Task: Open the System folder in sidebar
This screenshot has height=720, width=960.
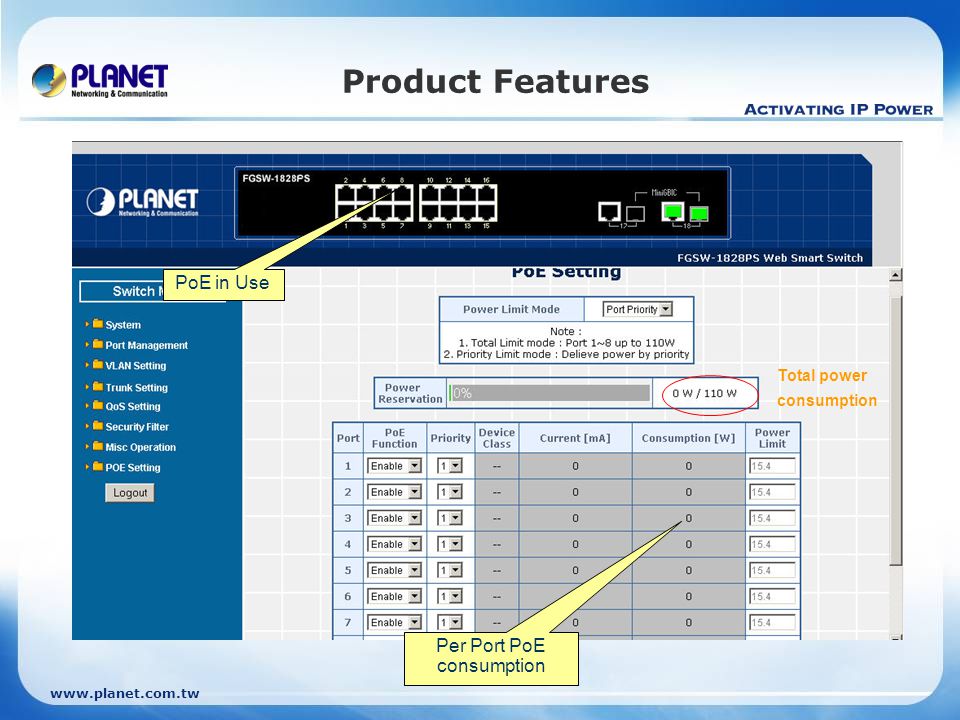Action: pos(122,325)
